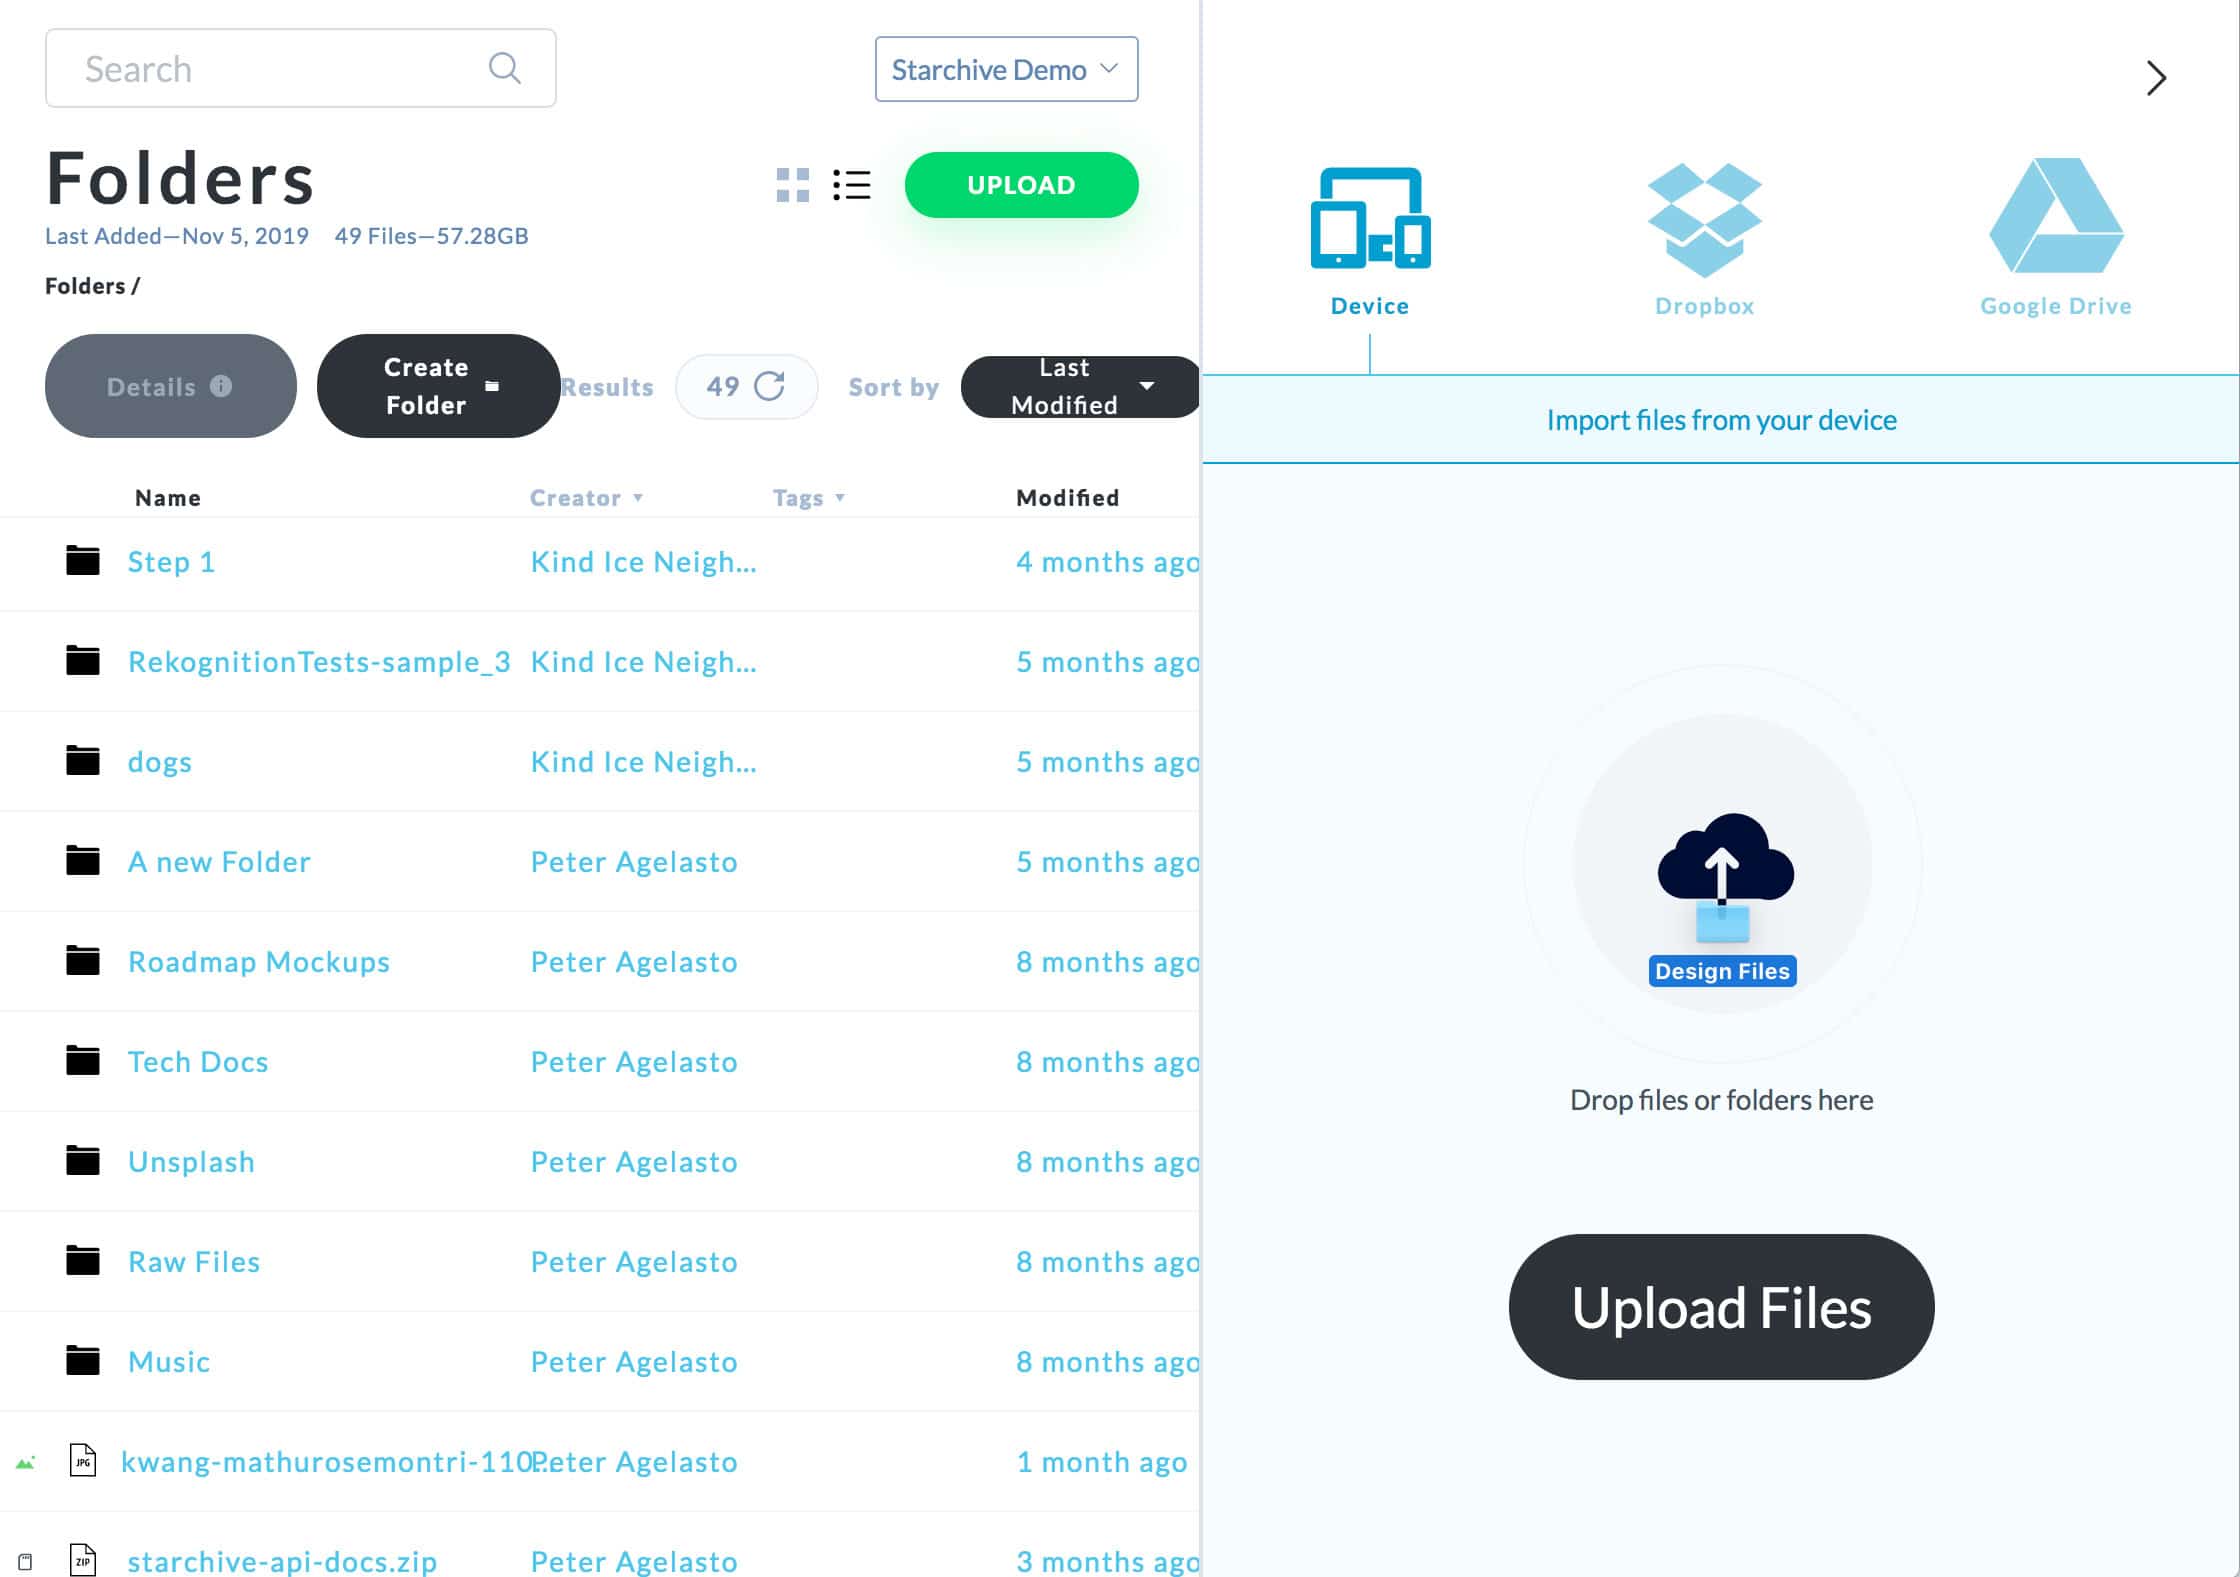Click info icon on Details button
This screenshot has height=1577, width=2240.
tap(221, 386)
